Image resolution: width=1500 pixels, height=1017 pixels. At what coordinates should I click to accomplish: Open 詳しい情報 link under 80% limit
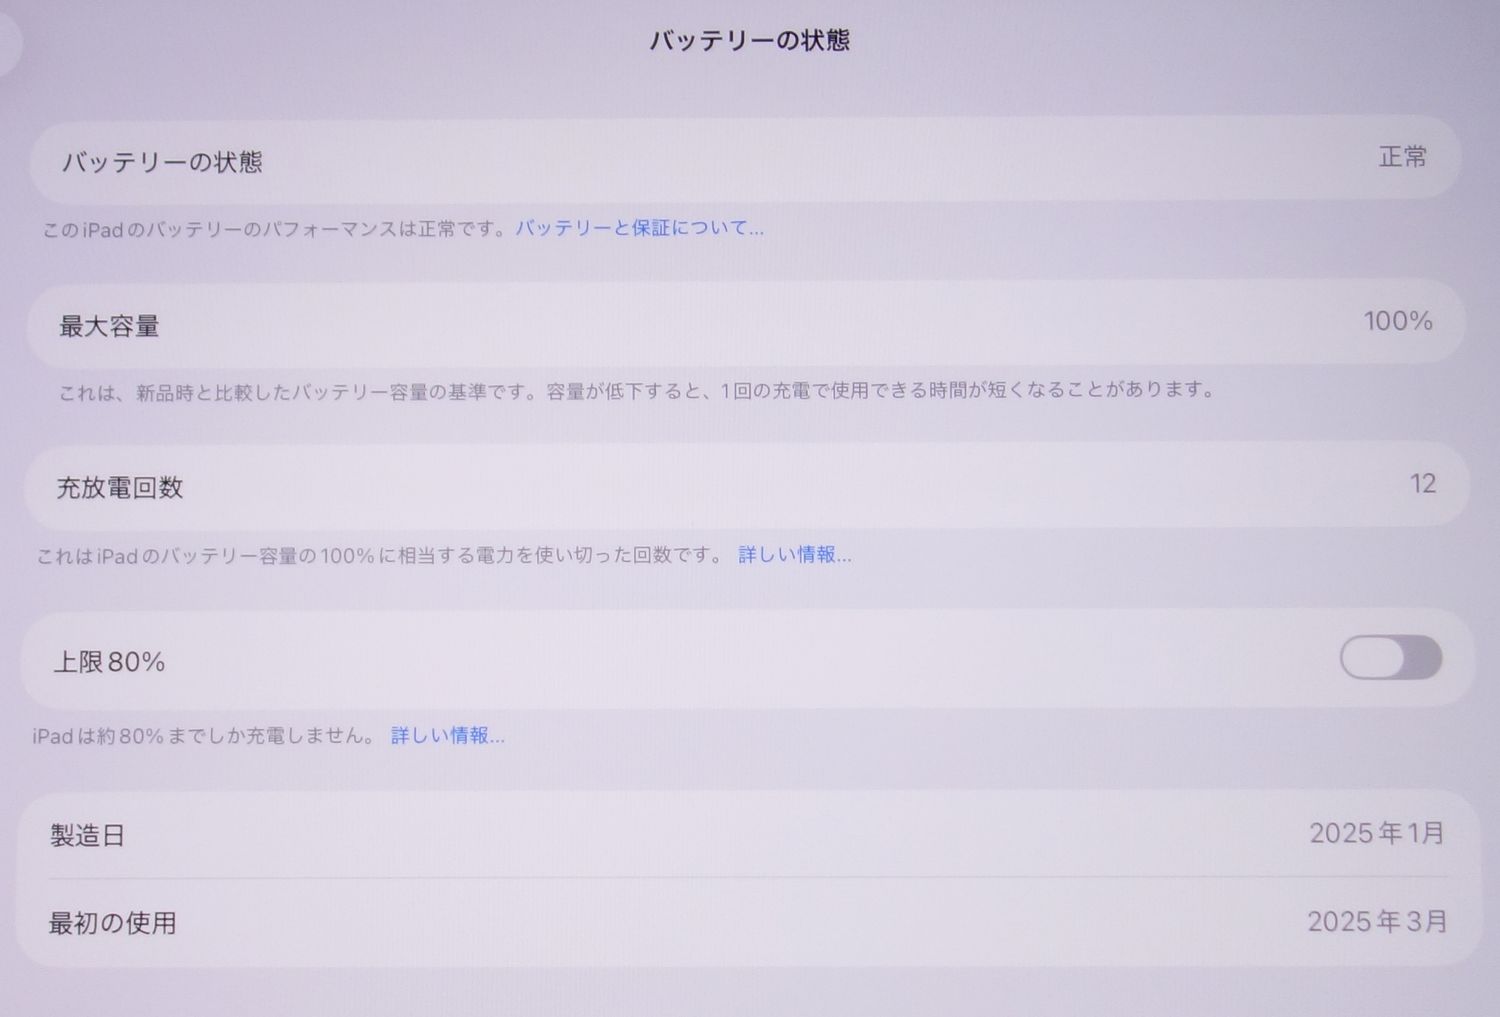coord(447,736)
